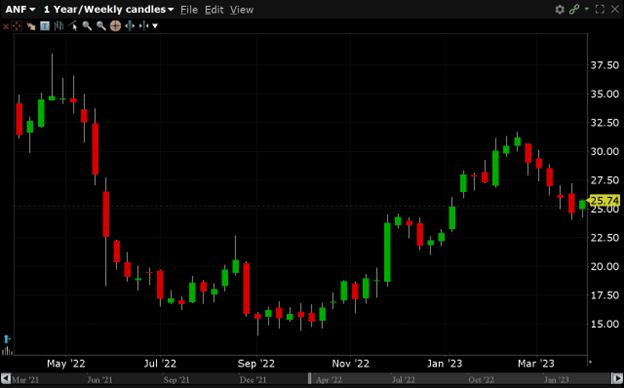This screenshot has height=388, width=624.
Task: Click the green chain link grouping icon
Action: (574, 10)
